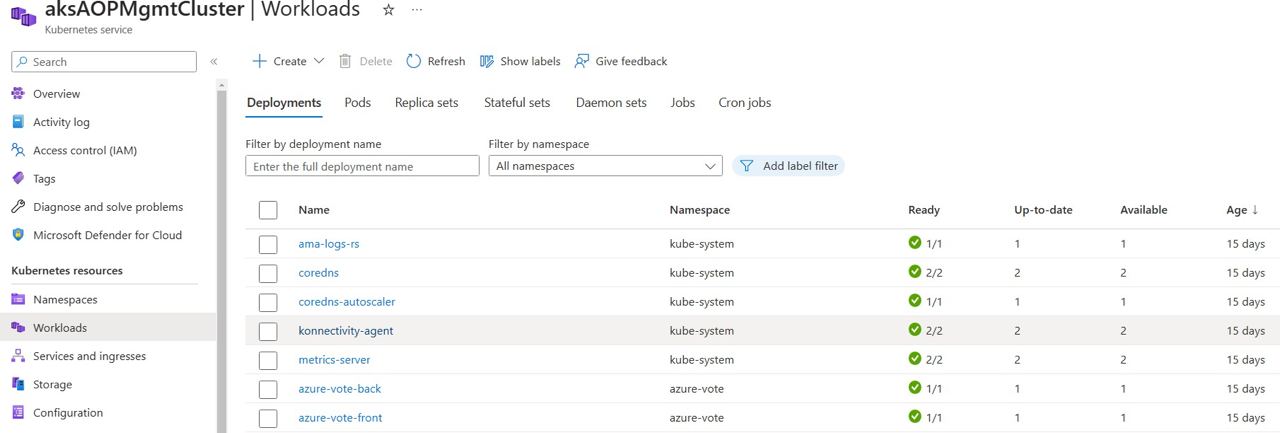
Task: Click the Workloads icon in sidebar
Action: click(x=17, y=327)
